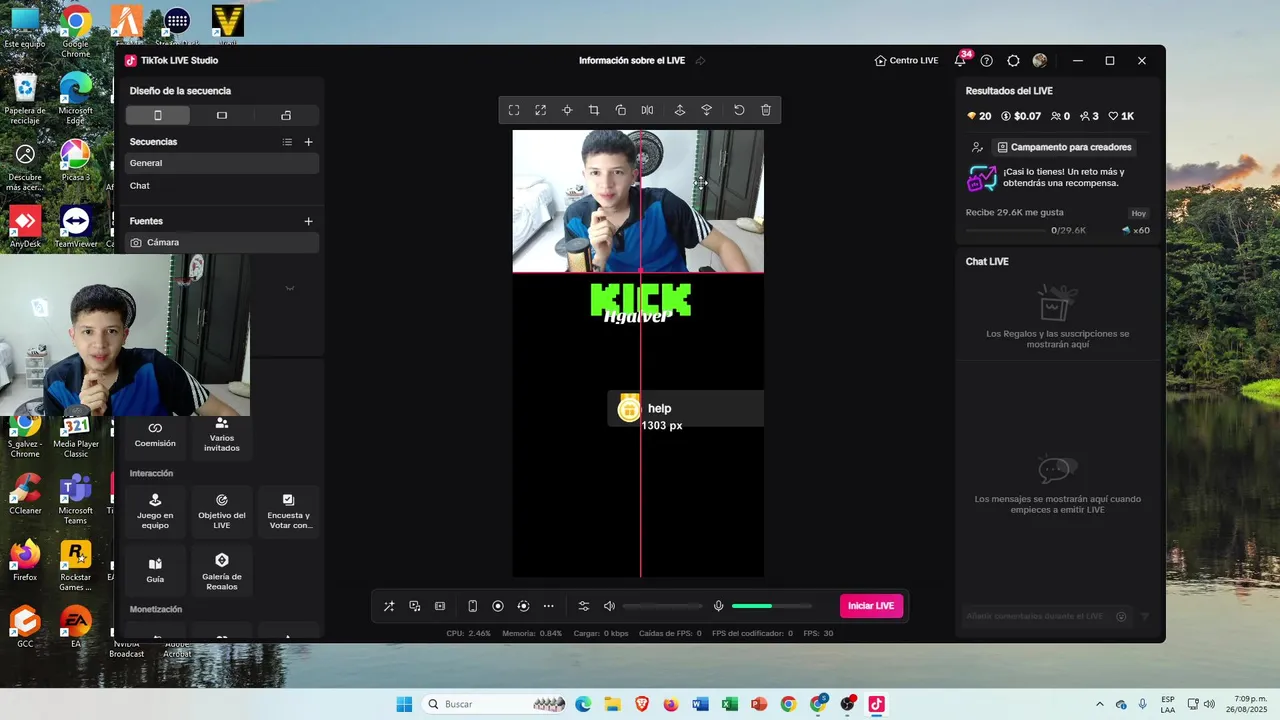Click the media/music overlay icon in bottom bar
The width and height of the screenshot is (1280, 720).
coord(415,606)
